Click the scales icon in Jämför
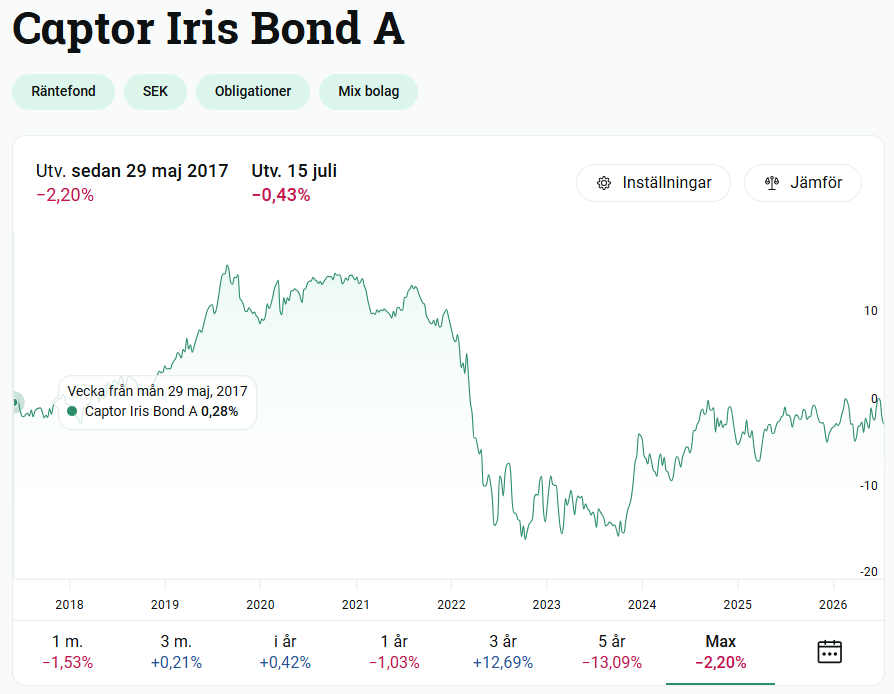Image resolution: width=894 pixels, height=694 pixels. (772, 183)
